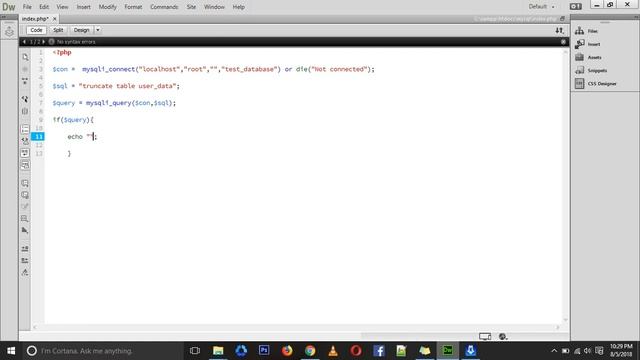Click the vertical scrollbar down arrow
640x360 pixels.
tap(566, 320)
